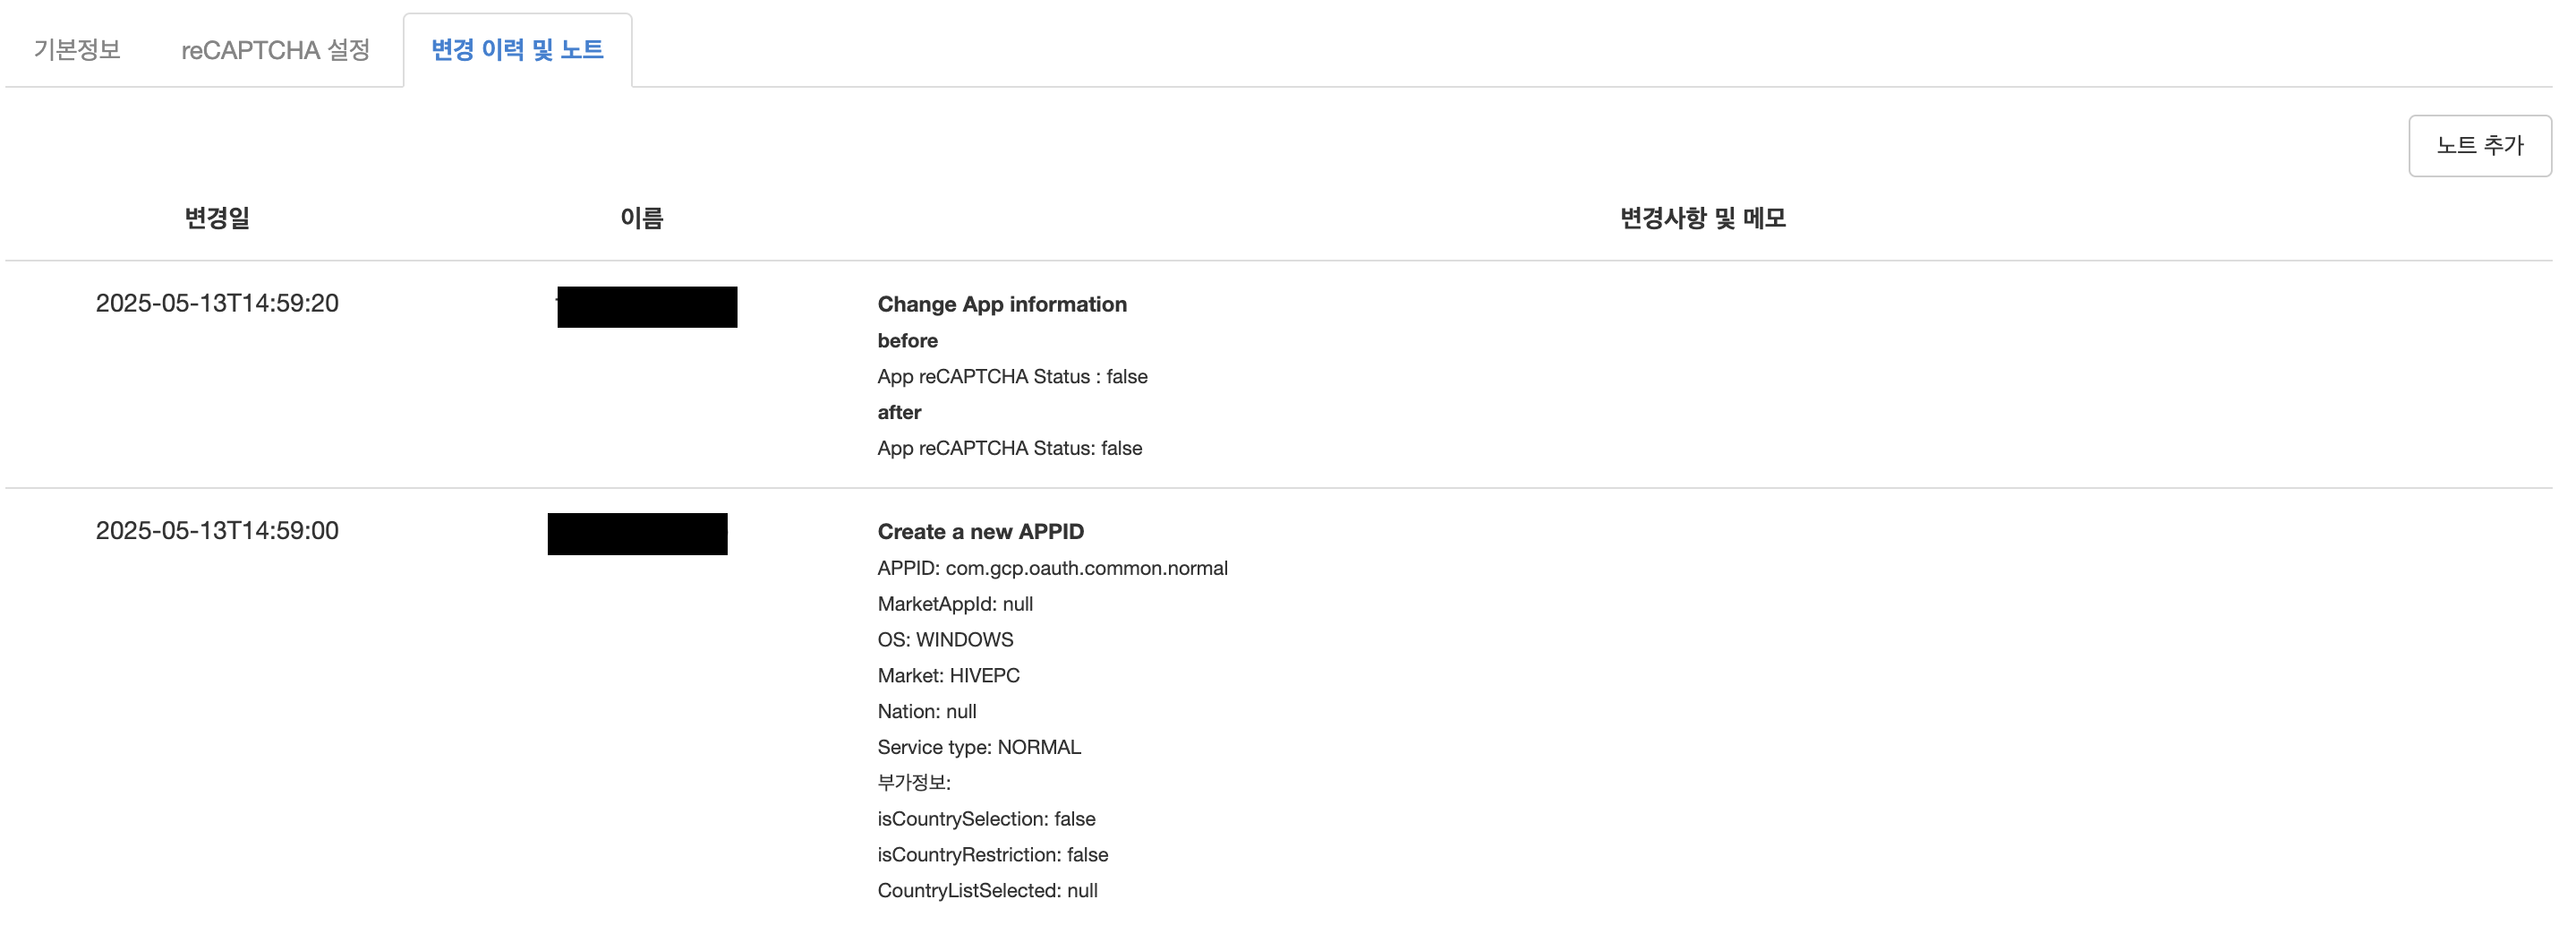Screen dimensions: 2576x951
Task: Click the Market: HIVEPC detail line
Action: pos(948,675)
